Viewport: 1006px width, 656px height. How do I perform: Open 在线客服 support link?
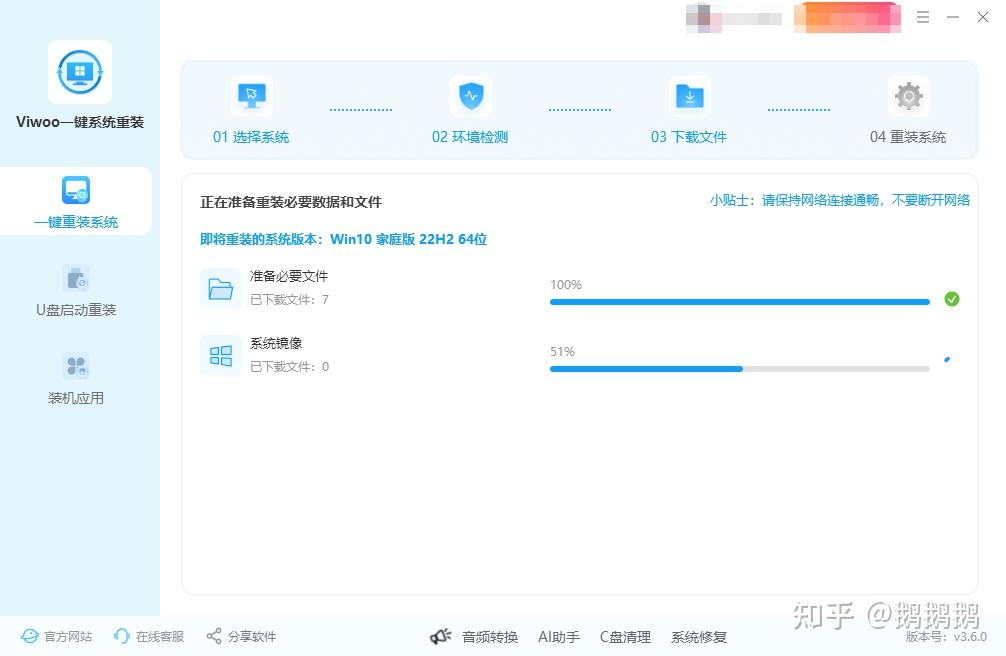point(149,636)
